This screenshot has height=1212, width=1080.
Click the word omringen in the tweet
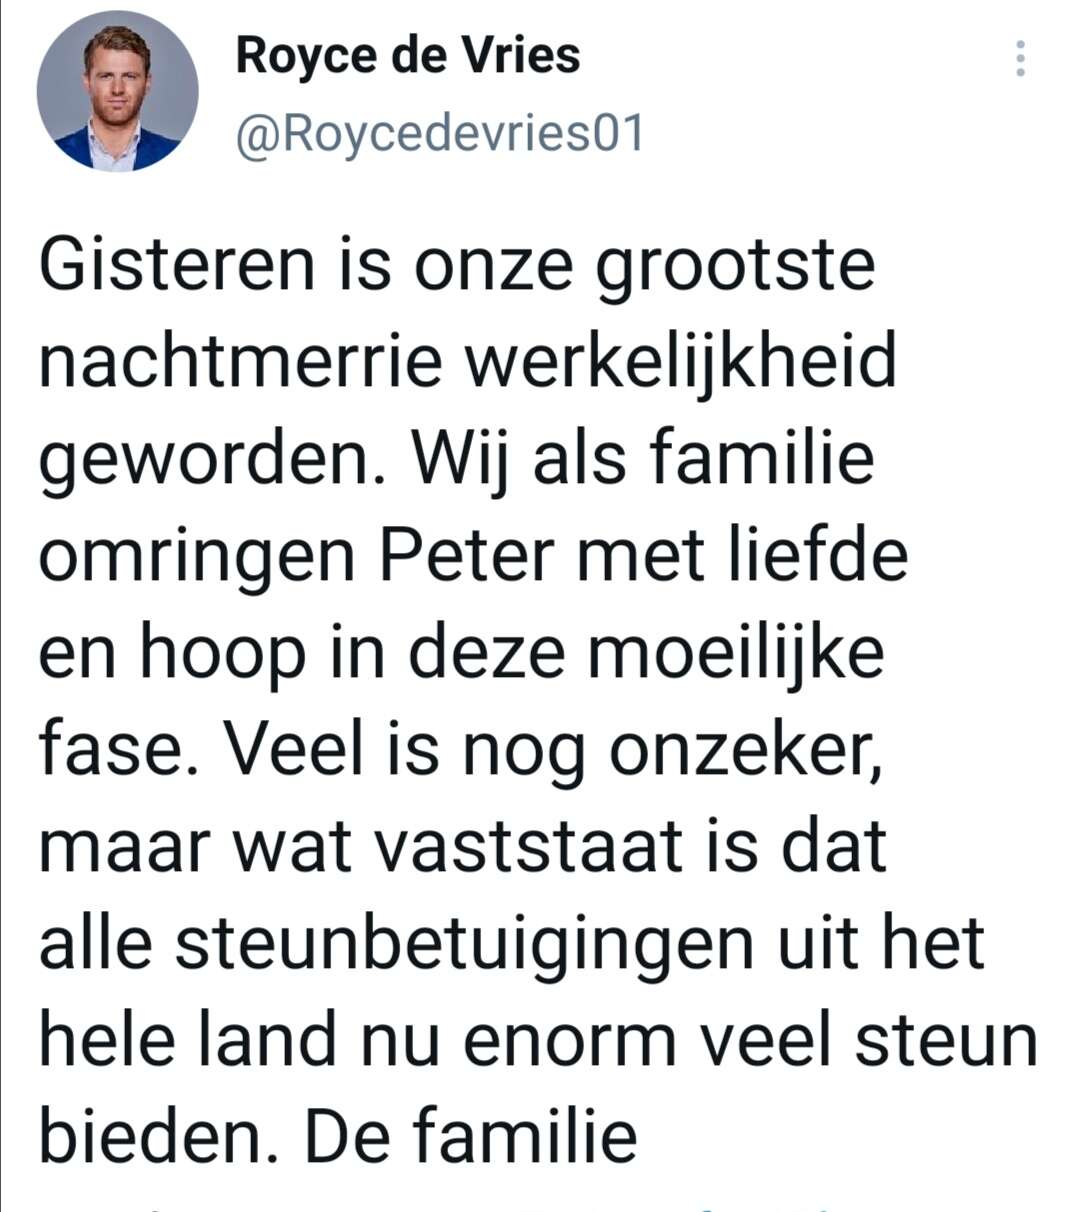pos(196,557)
